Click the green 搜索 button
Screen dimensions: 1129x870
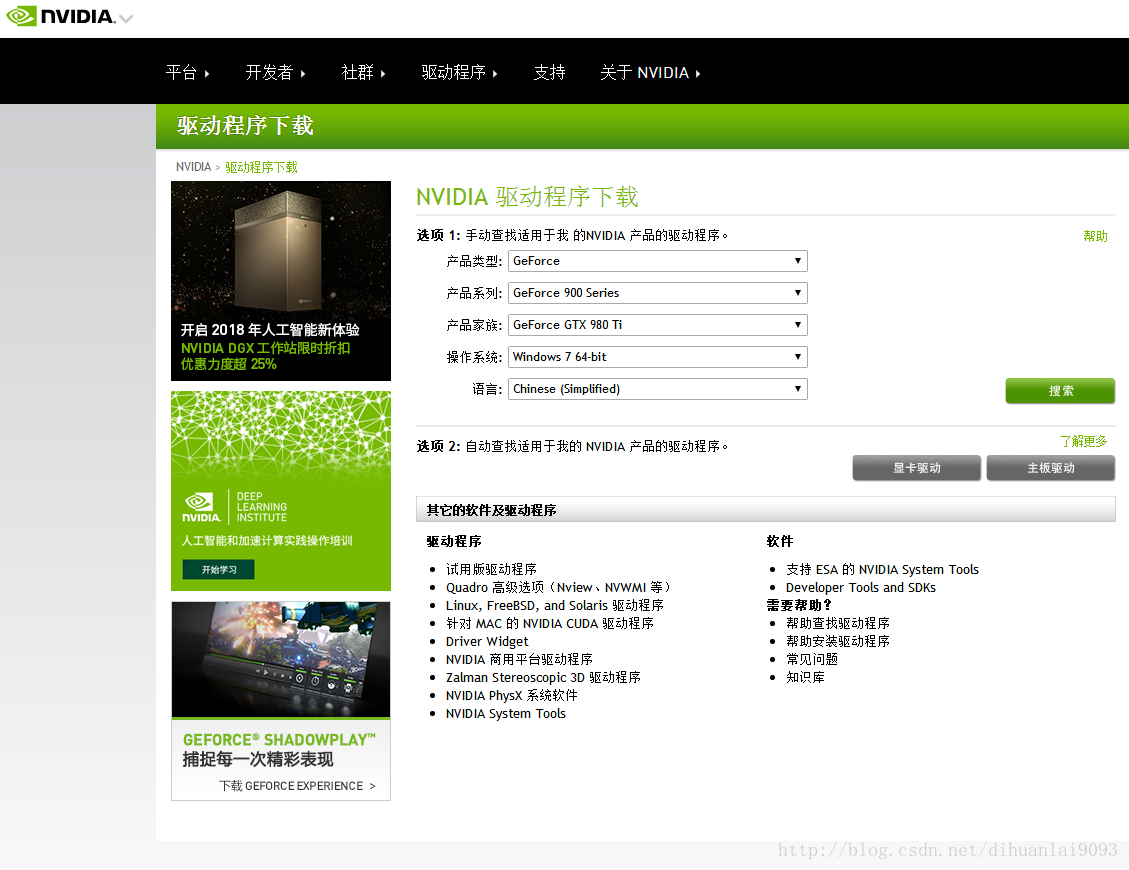1060,391
